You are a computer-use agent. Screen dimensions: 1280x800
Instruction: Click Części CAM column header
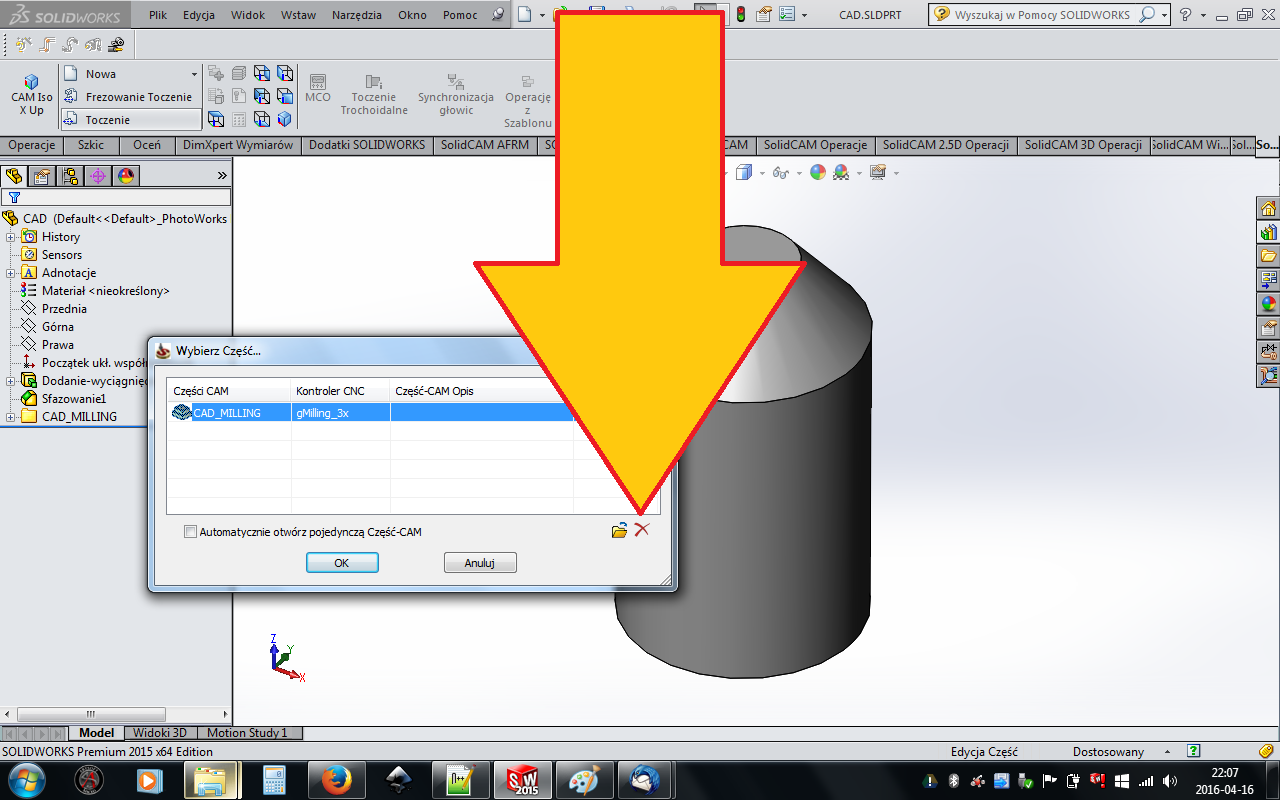[x=229, y=390]
